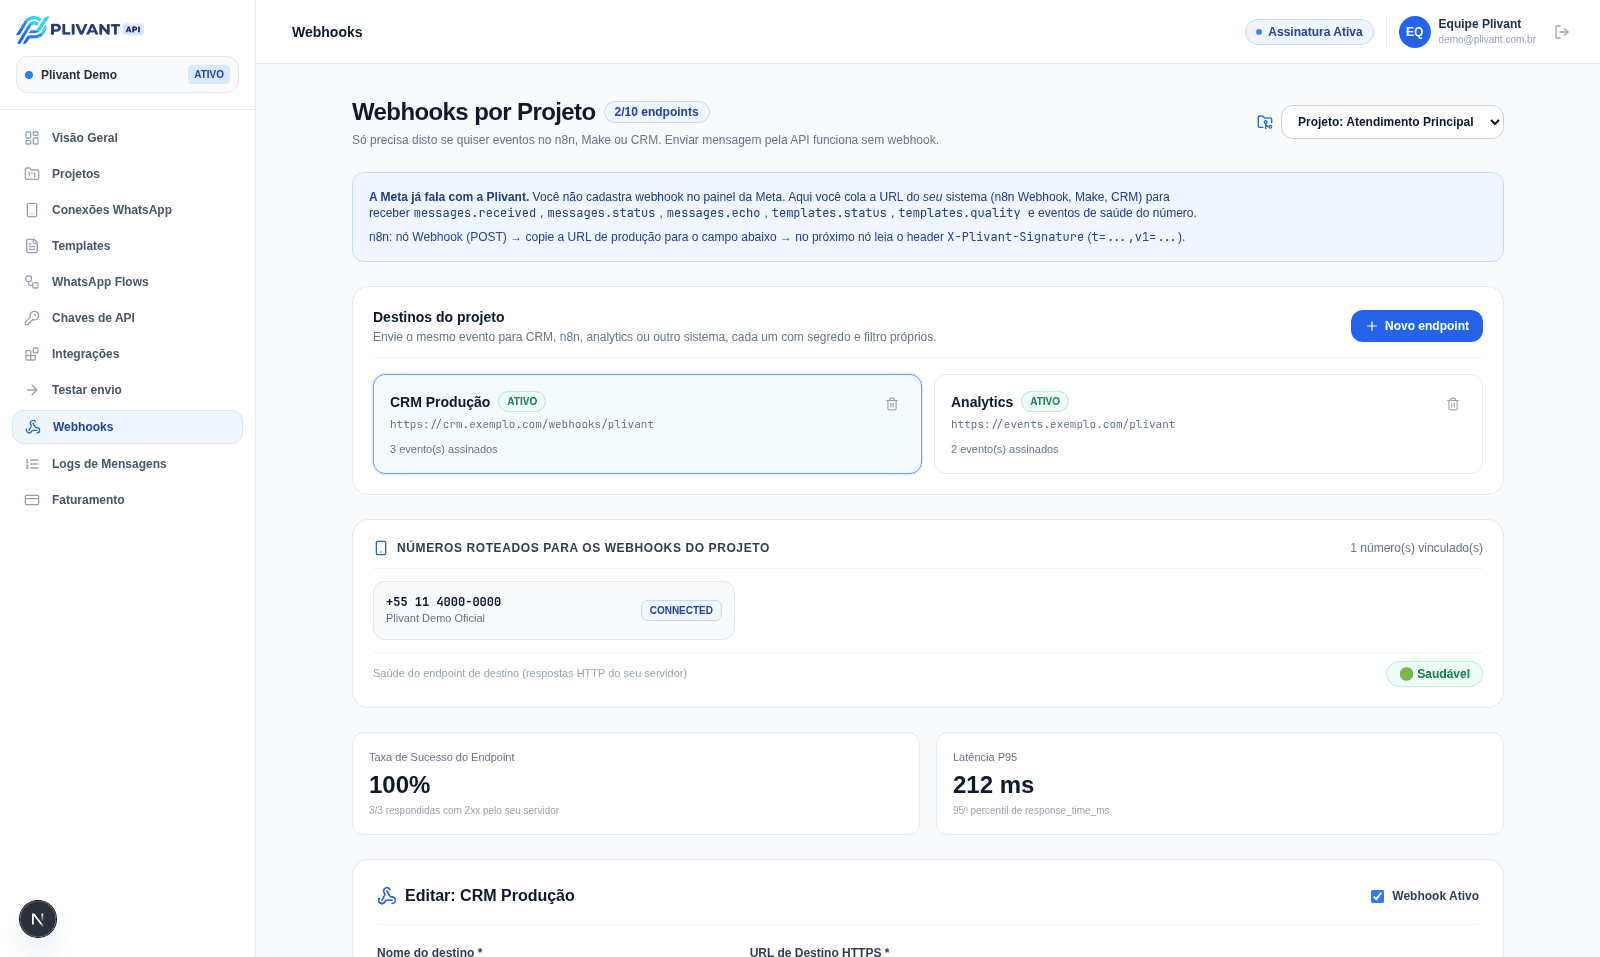Click the +55 11 4000-0000 number card
This screenshot has height=957, width=1600.
(554, 610)
